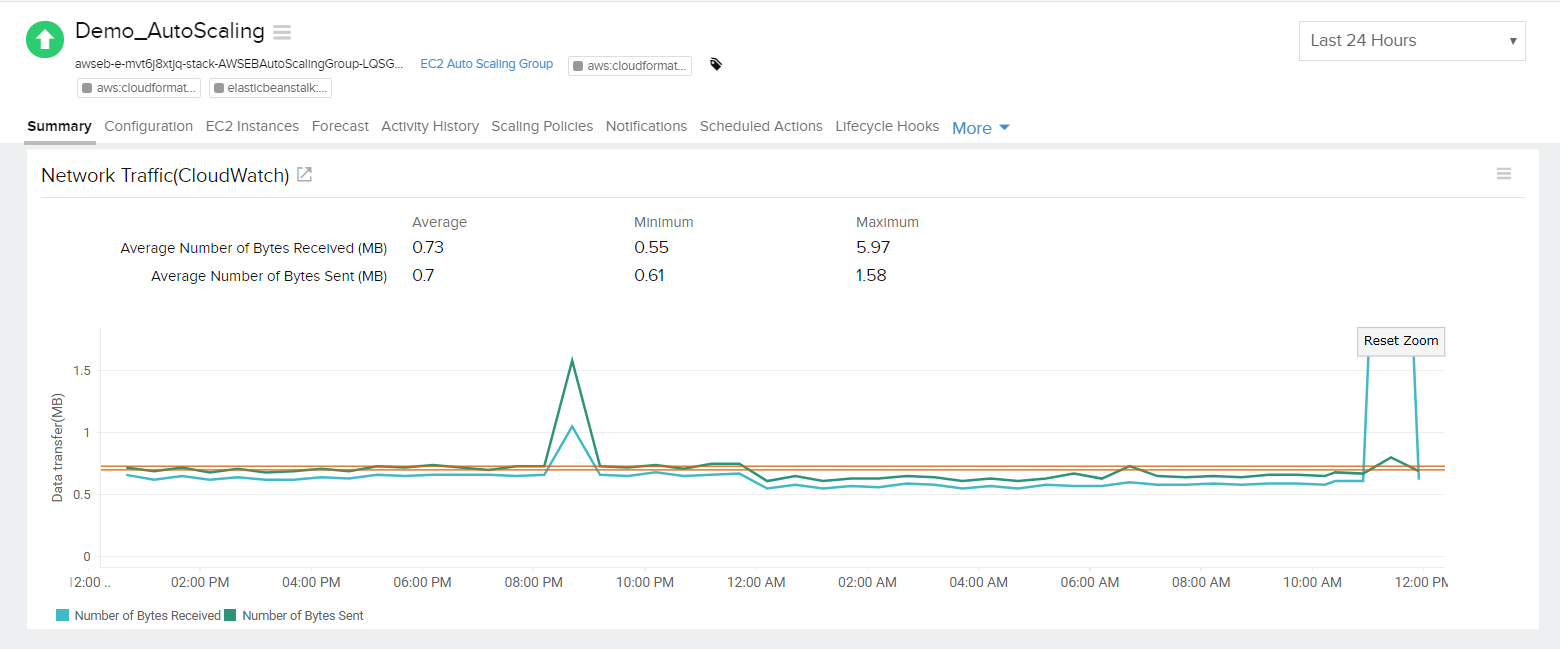This screenshot has width=1560, height=649.
Task: Open the Last 24 Hours time range dropdown
Action: click(1411, 40)
